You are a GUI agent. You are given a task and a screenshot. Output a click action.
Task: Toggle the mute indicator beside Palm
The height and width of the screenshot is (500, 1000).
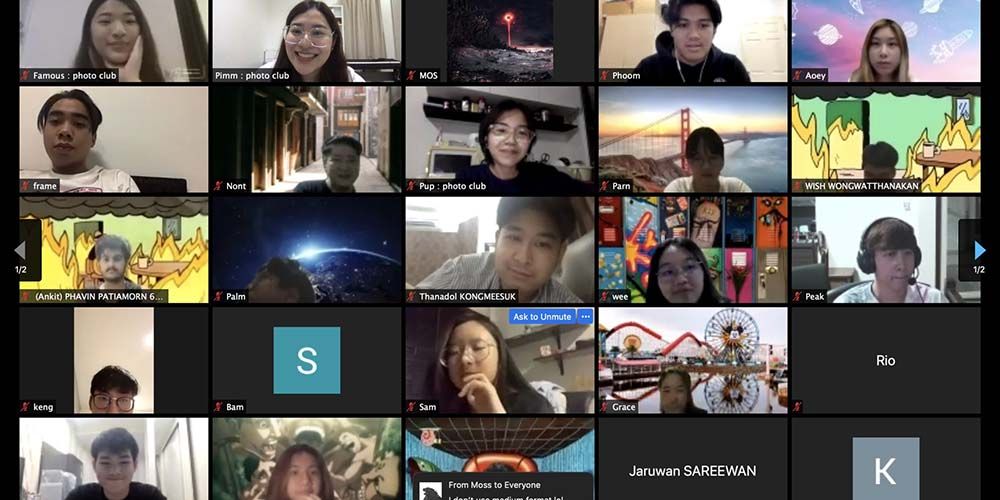point(219,297)
